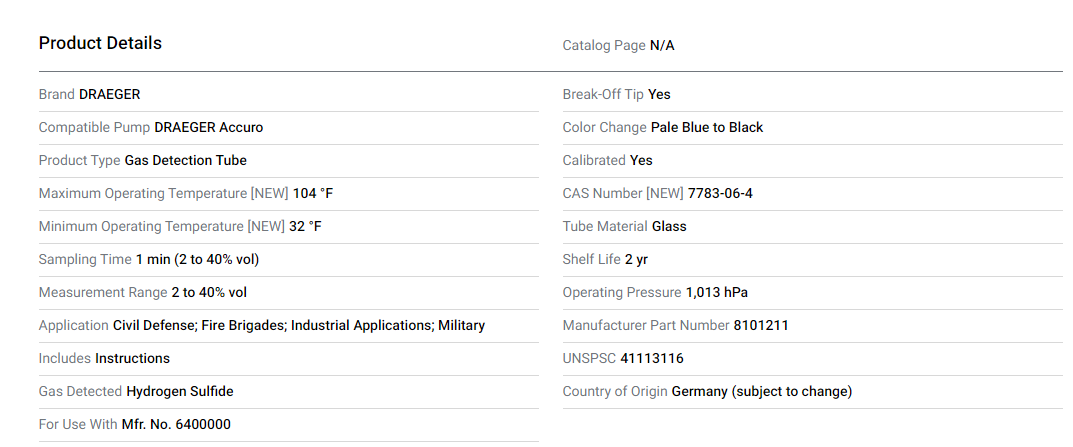
Task: Click the Manufacturer Part Number 8101211
Action: tap(761, 325)
